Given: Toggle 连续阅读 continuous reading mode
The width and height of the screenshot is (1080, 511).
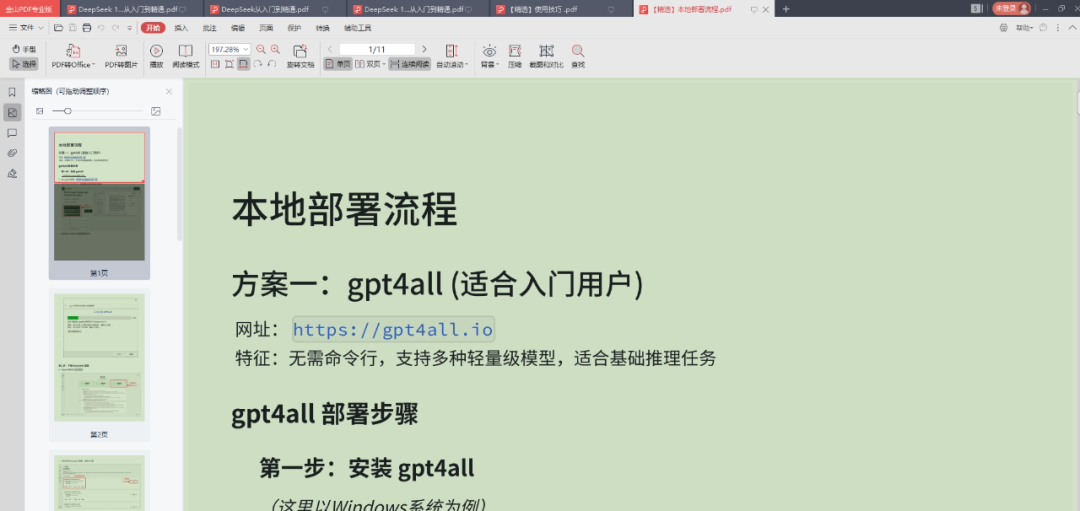Looking at the screenshot, I should click(x=409, y=64).
